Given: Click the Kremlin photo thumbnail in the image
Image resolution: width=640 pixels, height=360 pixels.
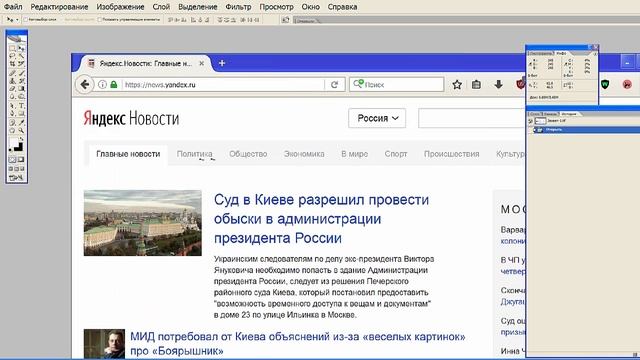Looking at the screenshot, I should pos(142,223).
